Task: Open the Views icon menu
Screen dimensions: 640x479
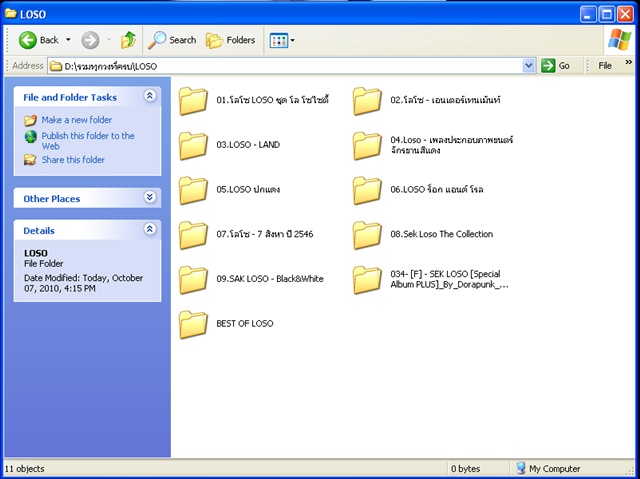Action: [282, 40]
